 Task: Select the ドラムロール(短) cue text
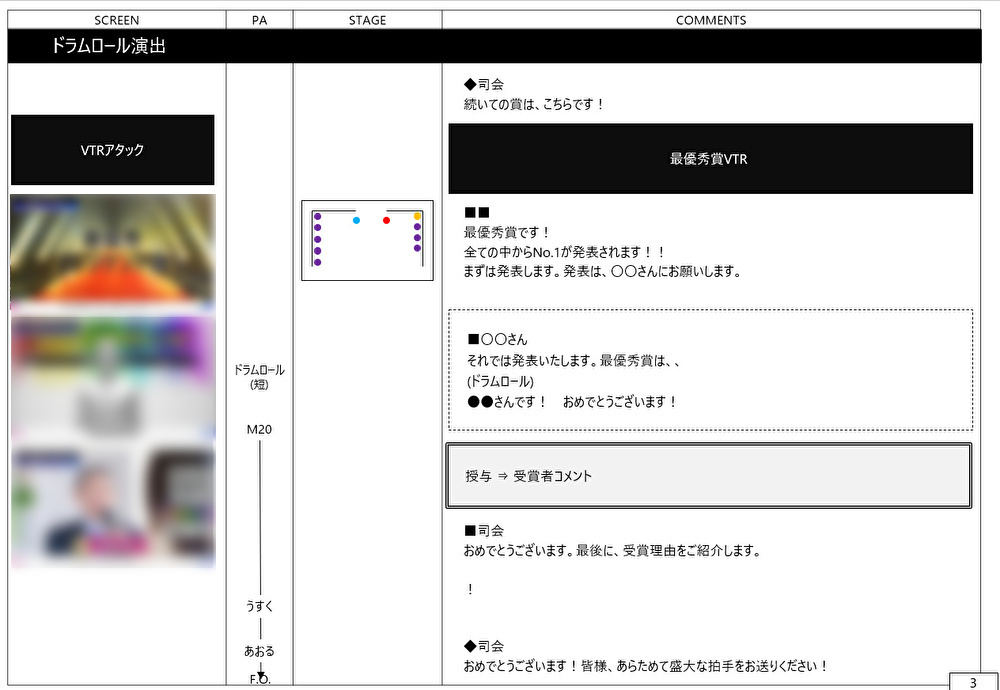point(259,377)
